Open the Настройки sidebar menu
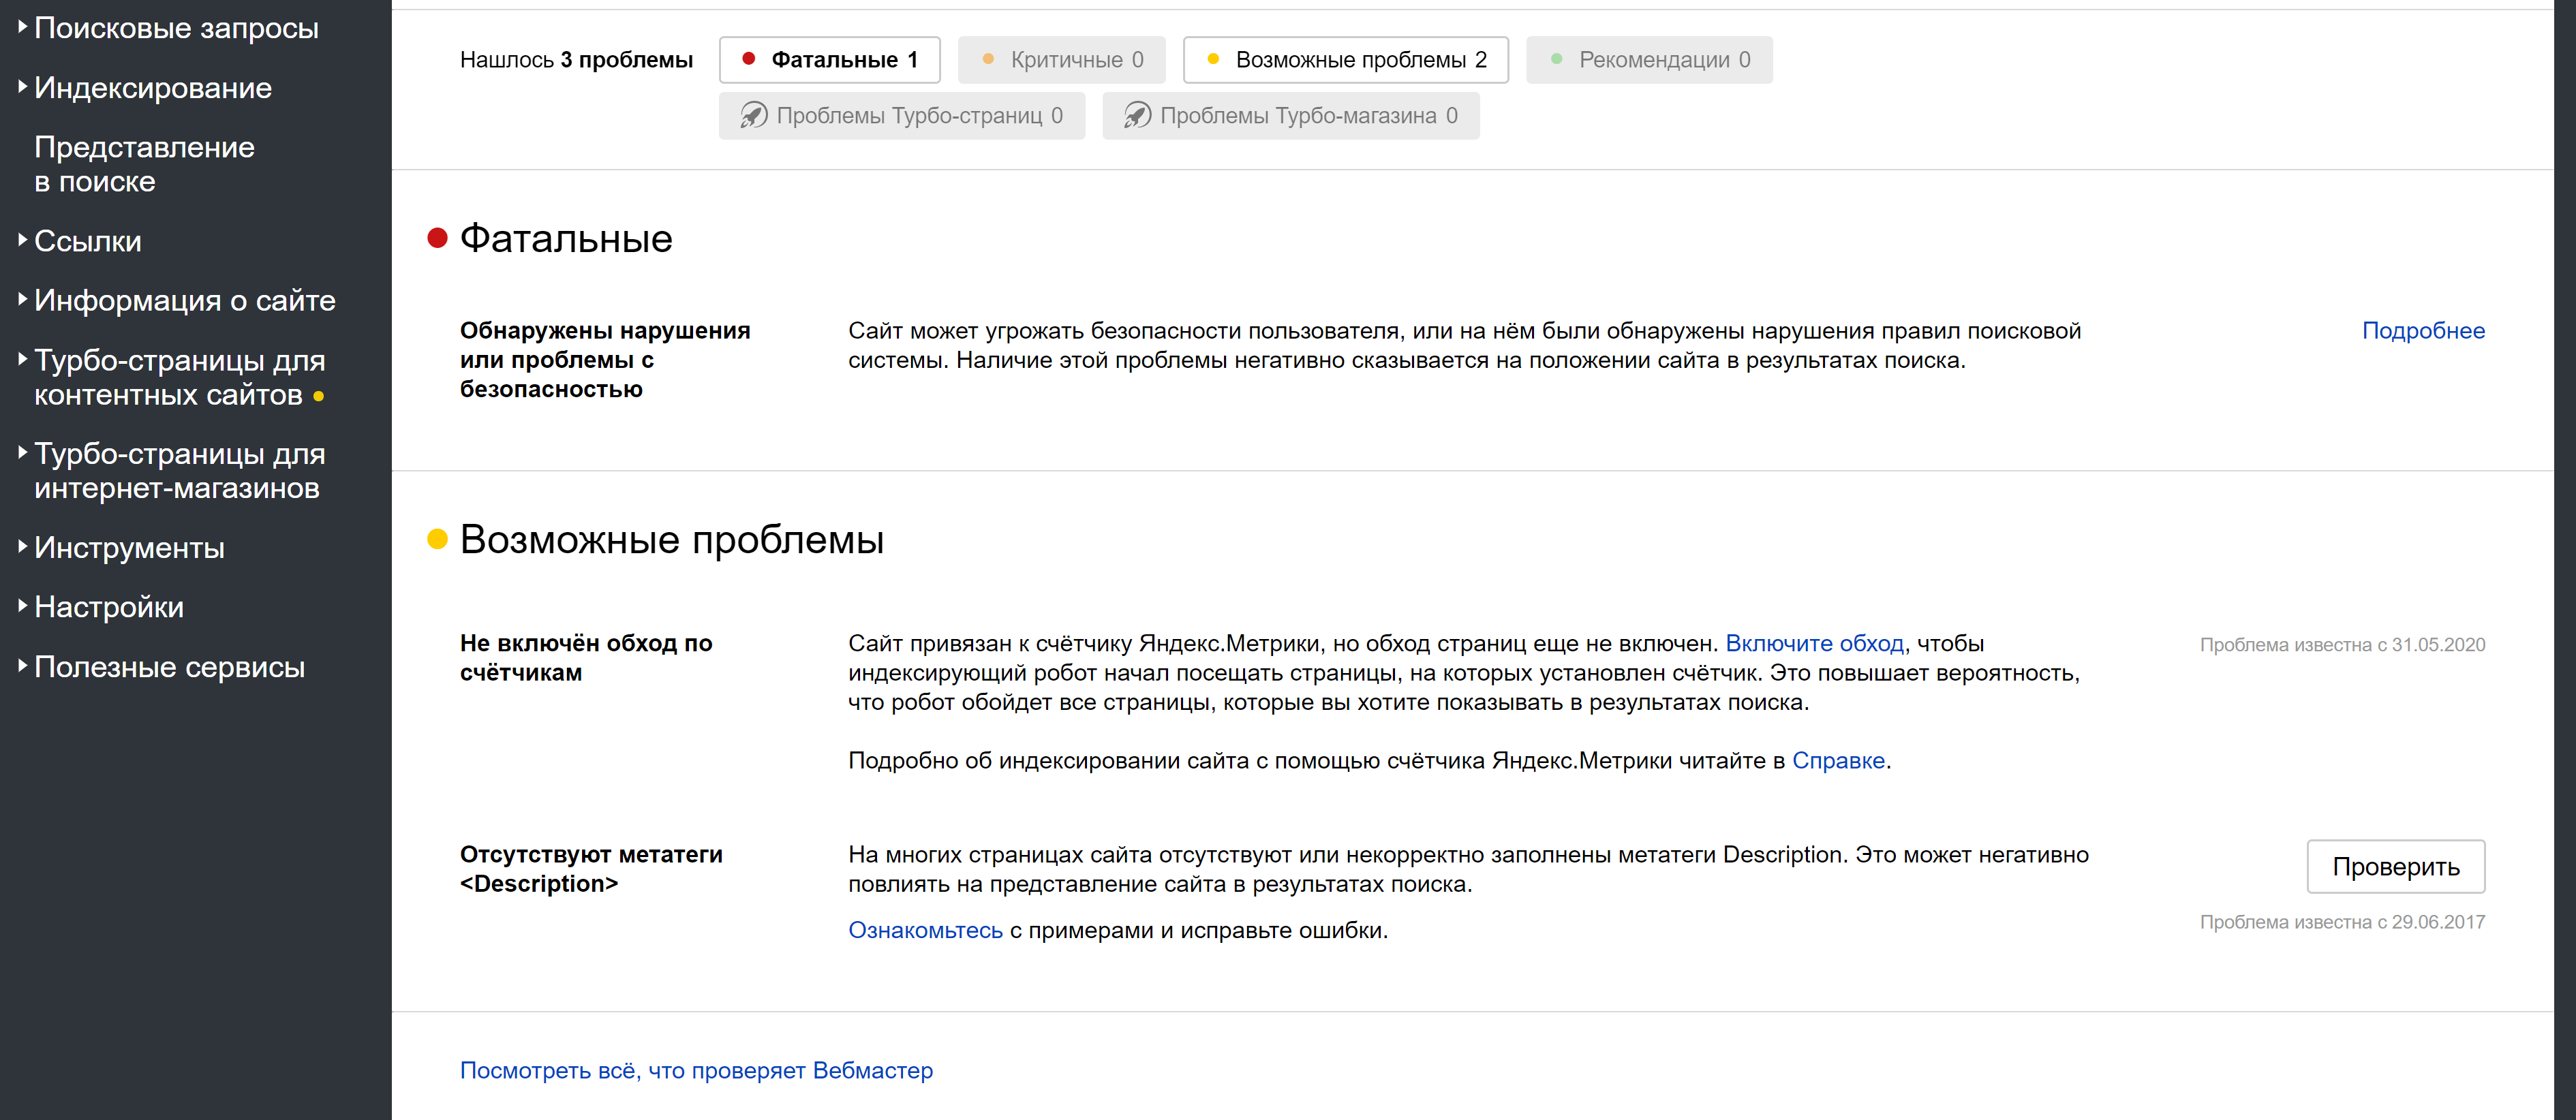 pyautogui.click(x=109, y=607)
